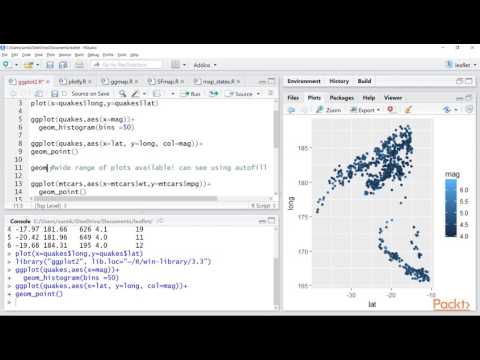
Task: Open the History tab
Action: (x=339, y=81)
